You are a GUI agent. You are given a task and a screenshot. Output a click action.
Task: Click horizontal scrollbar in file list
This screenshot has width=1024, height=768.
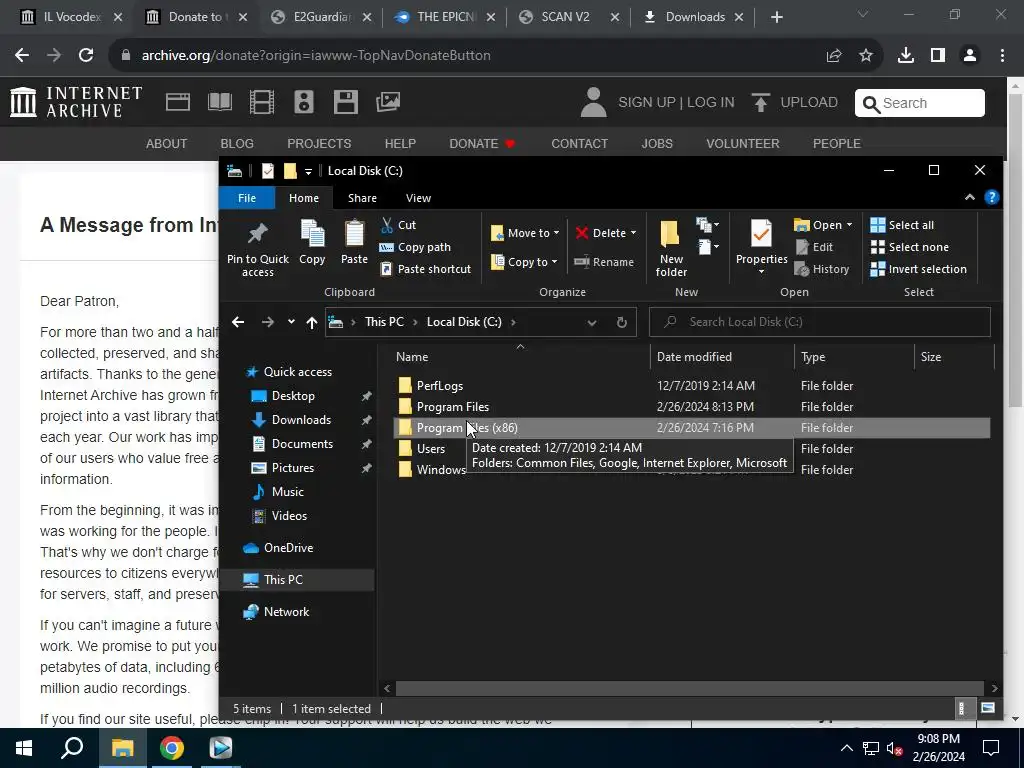click(689, 688)
